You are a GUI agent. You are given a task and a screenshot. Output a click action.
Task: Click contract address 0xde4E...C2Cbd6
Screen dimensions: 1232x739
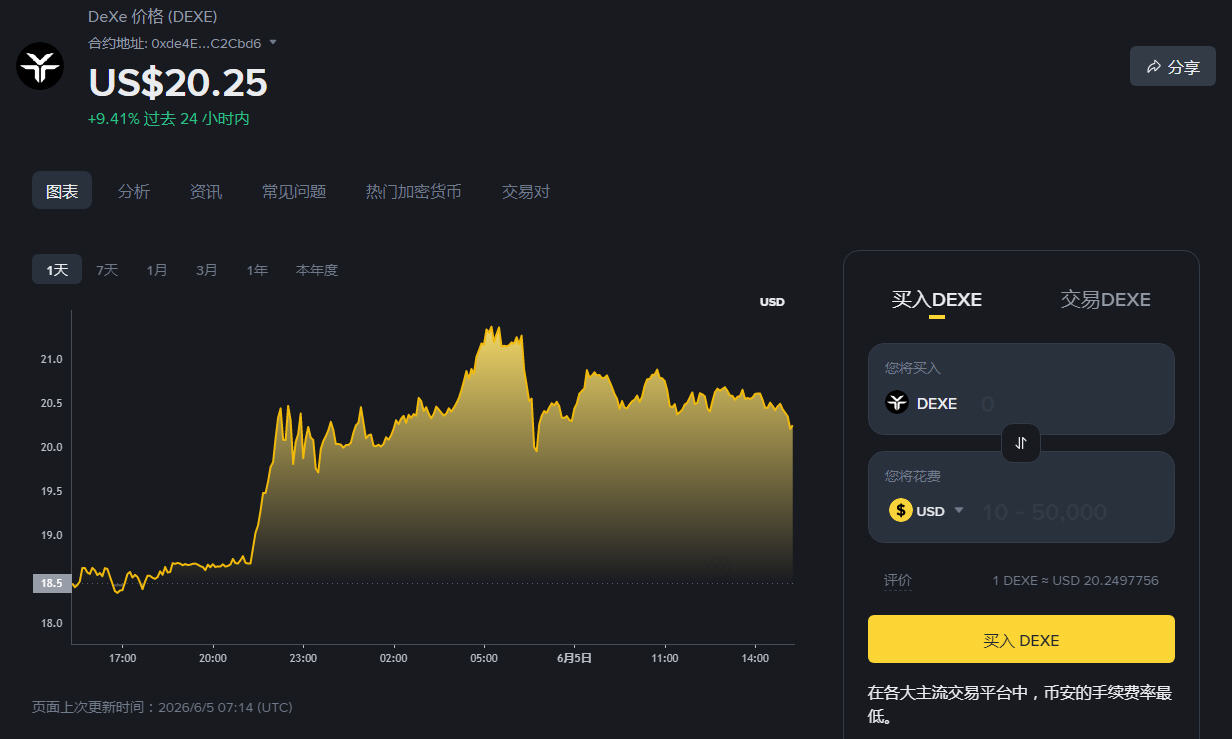[205, 43]
